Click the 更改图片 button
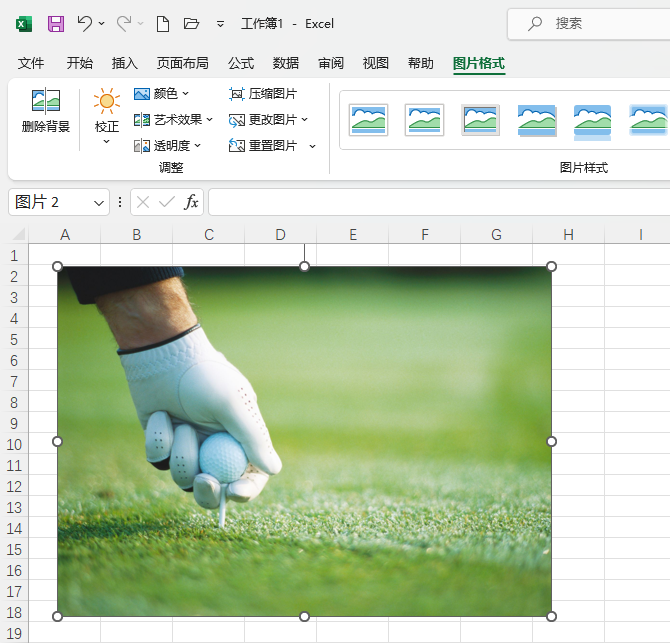This screenshot has height=643, width=670. (x=263, y=120)
